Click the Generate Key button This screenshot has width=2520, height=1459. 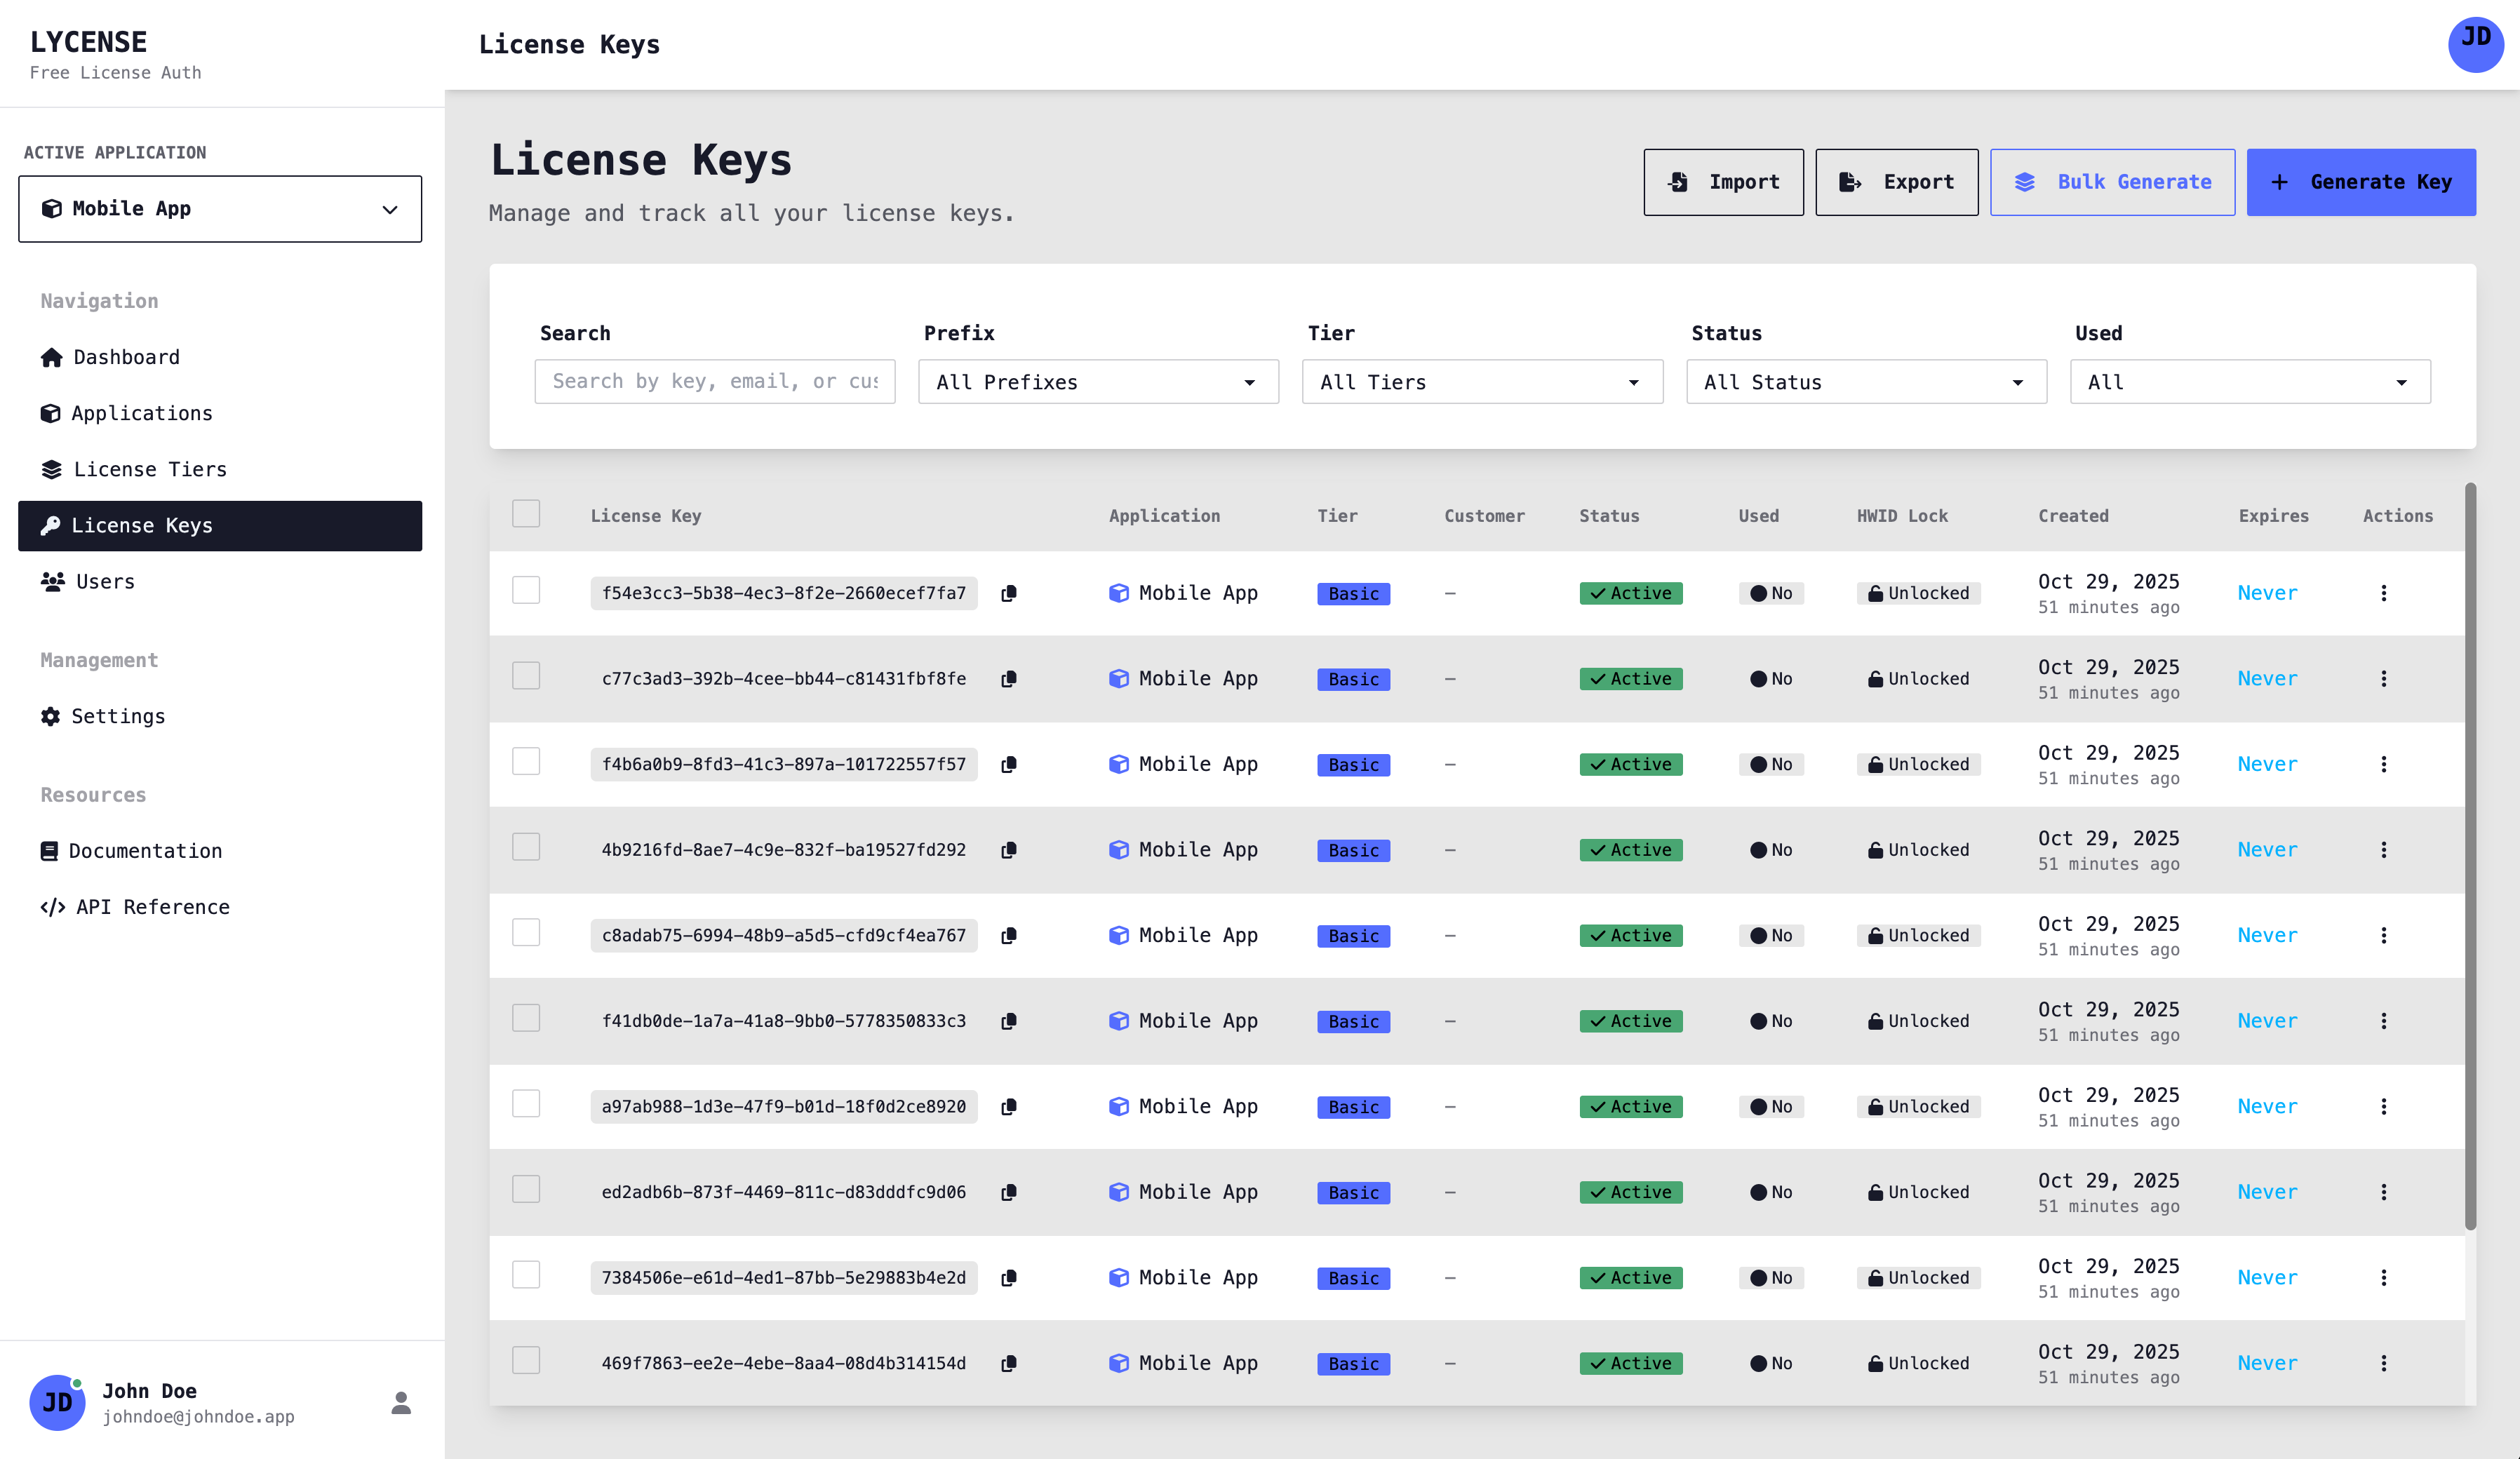click(x=2360, y=182)
